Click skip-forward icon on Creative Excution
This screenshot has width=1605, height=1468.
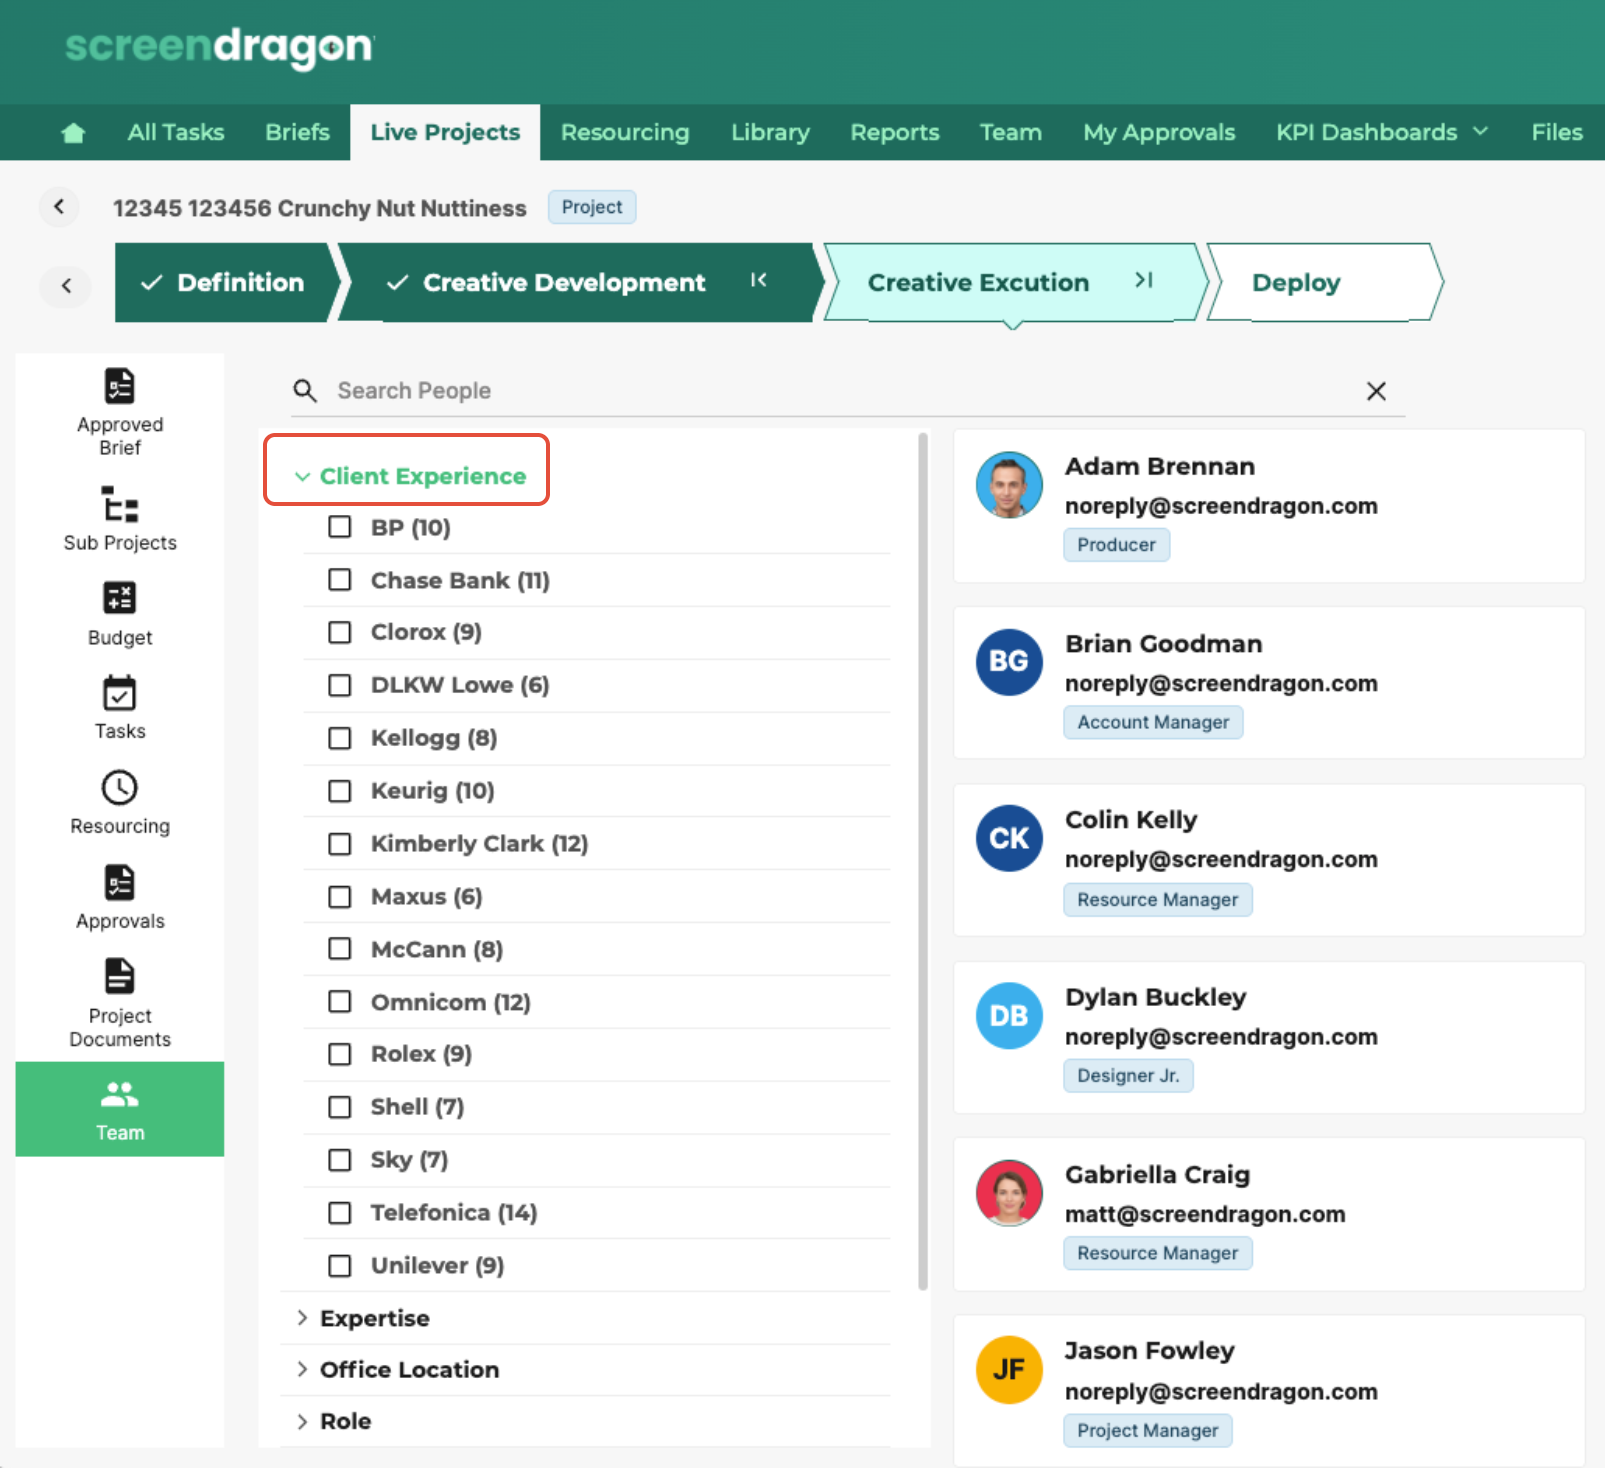point(1144,281)
